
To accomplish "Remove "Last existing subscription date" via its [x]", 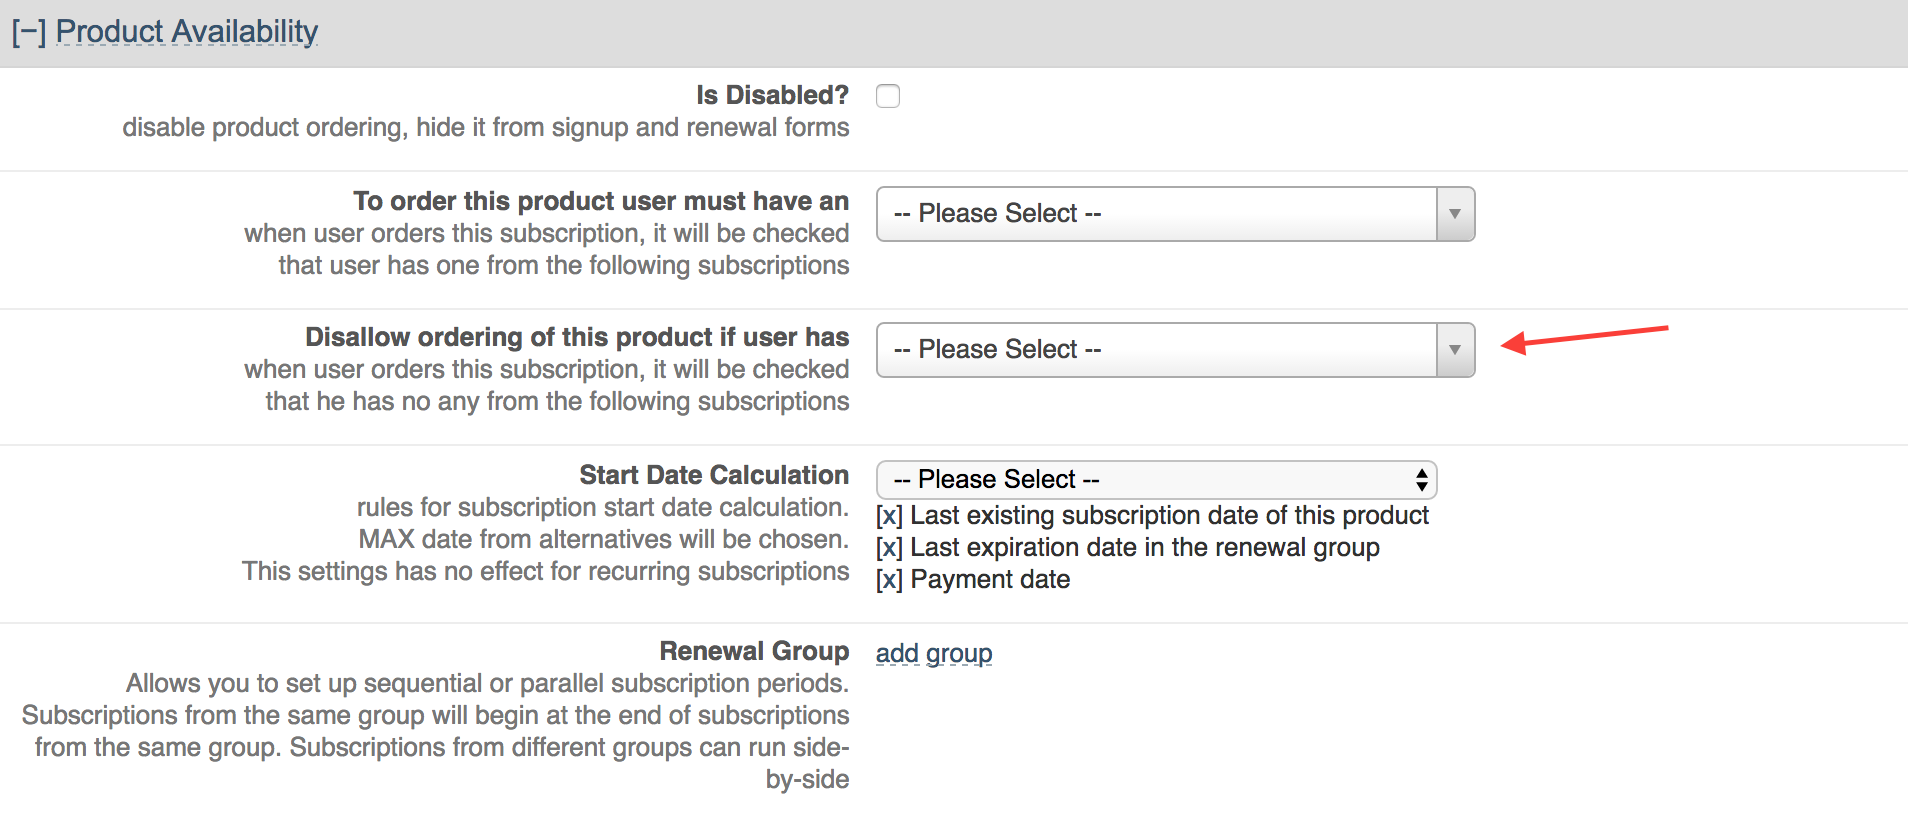I will coord(889,516).
